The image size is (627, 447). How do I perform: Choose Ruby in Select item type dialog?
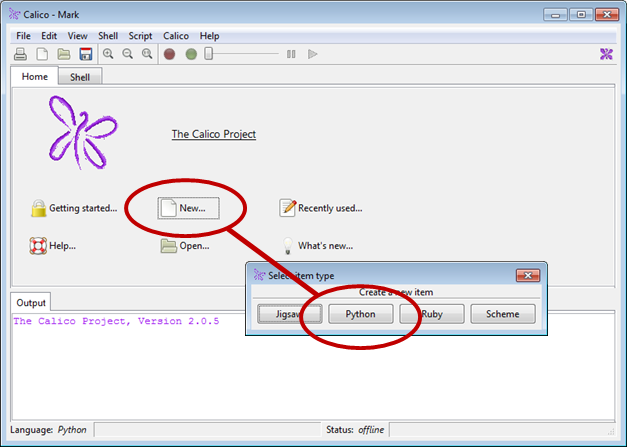(x=432, y=314)
